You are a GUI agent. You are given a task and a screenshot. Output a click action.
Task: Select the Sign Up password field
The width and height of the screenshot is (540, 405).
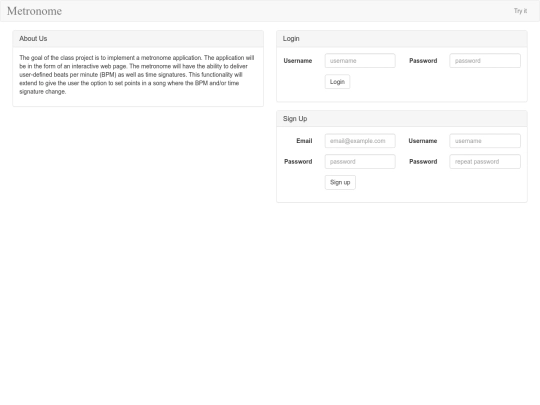360,162
